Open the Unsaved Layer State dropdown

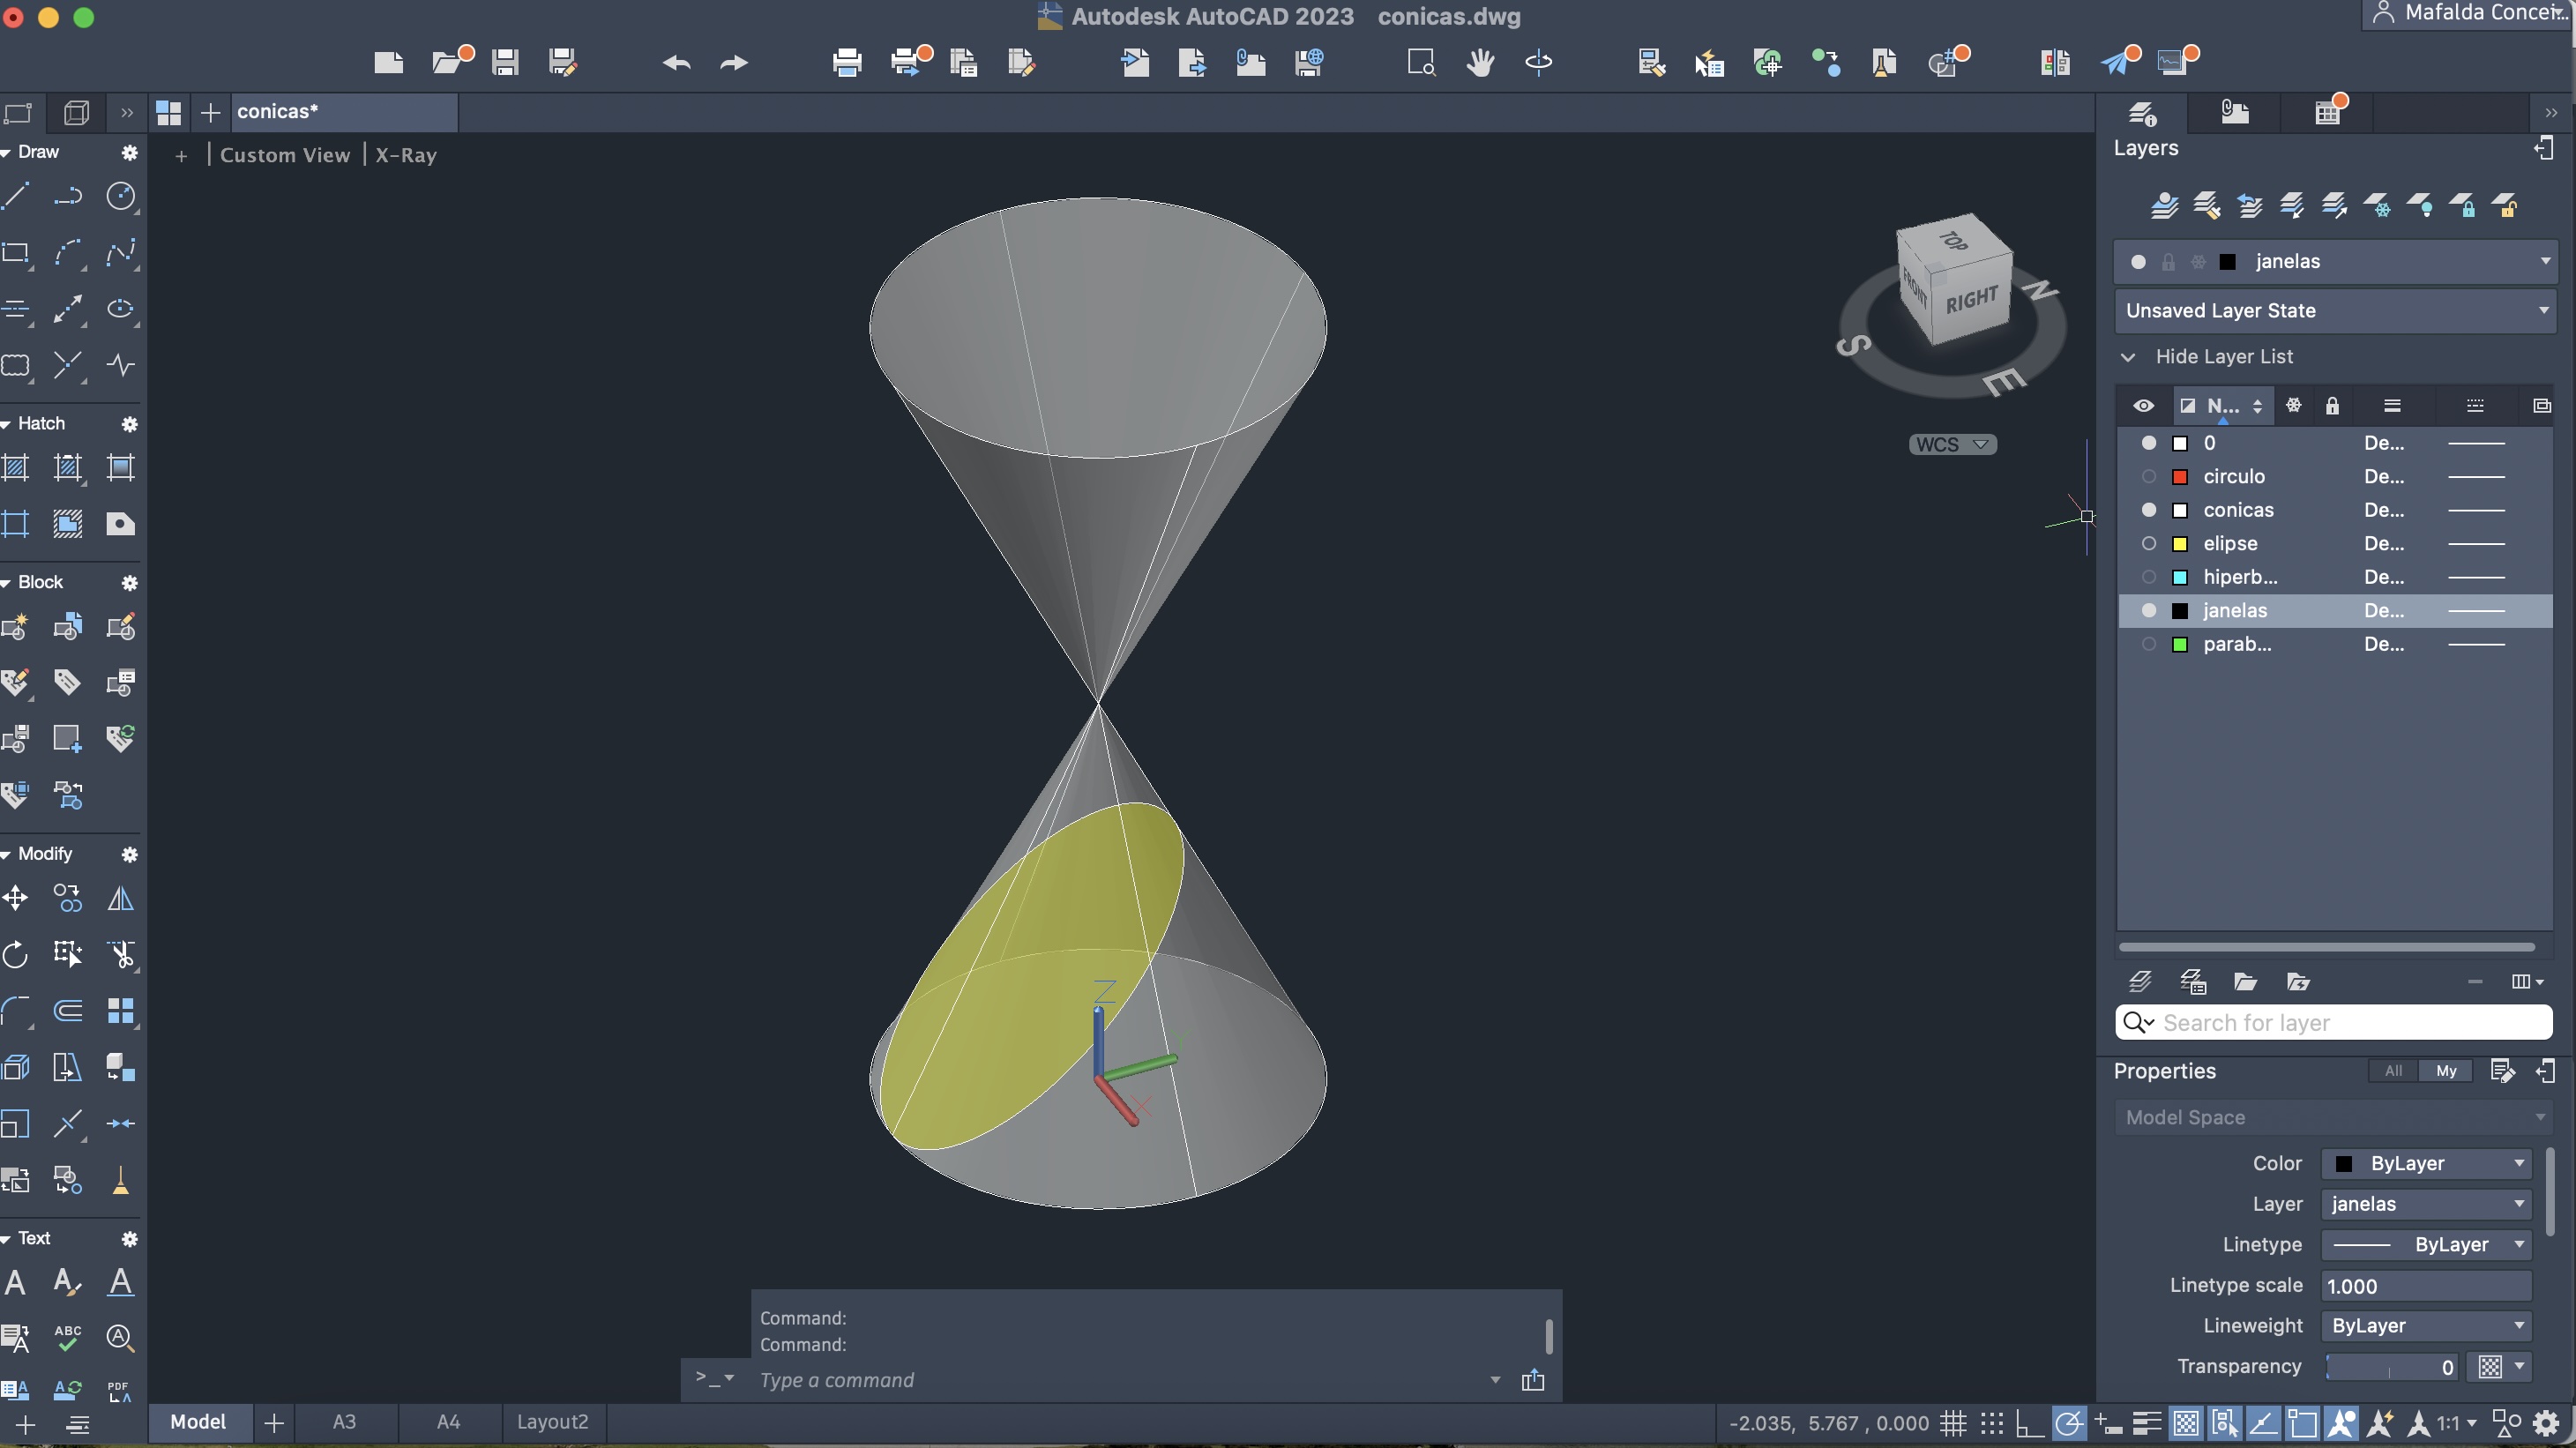pos(2334,310)
